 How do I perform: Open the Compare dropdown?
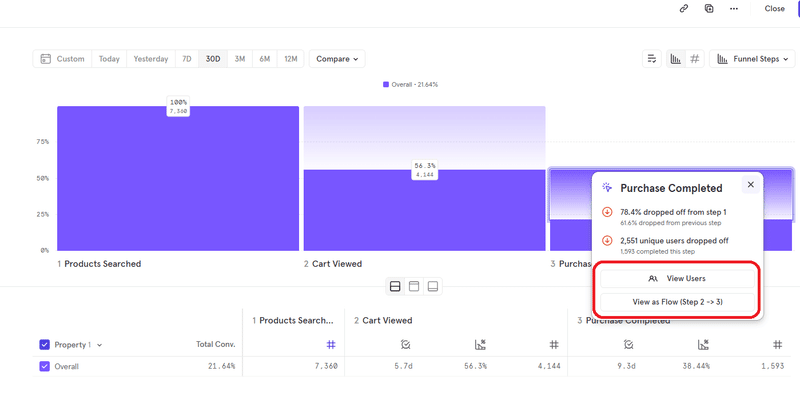tap(337, 59)
